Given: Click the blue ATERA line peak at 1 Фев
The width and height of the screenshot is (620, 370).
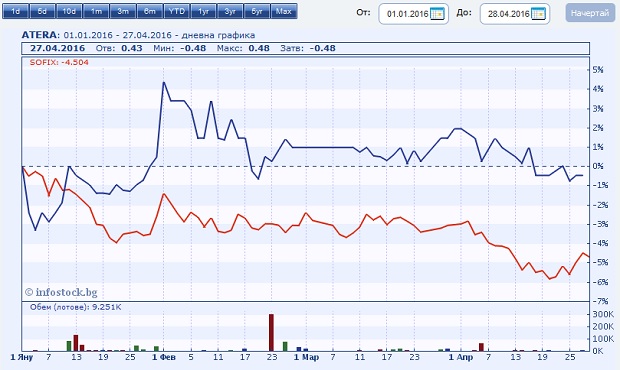Looking at the screenshot, I should [164, 83].
